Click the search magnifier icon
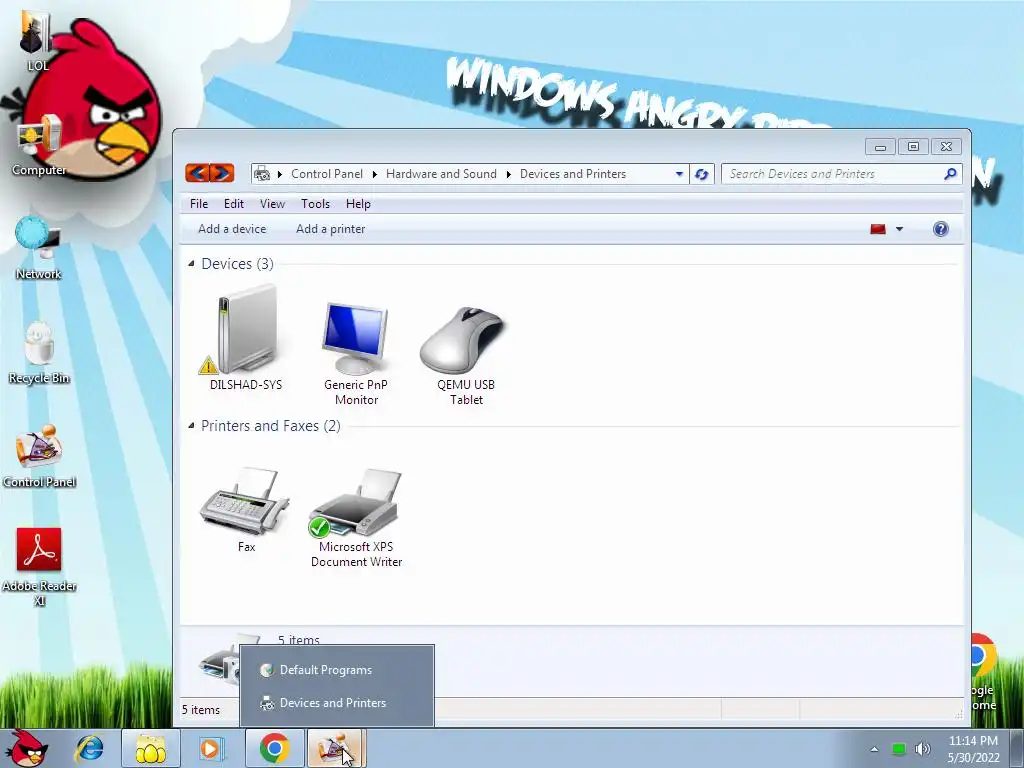The image size is (1024, 768). pyautogui.click(x=950, y=174)
